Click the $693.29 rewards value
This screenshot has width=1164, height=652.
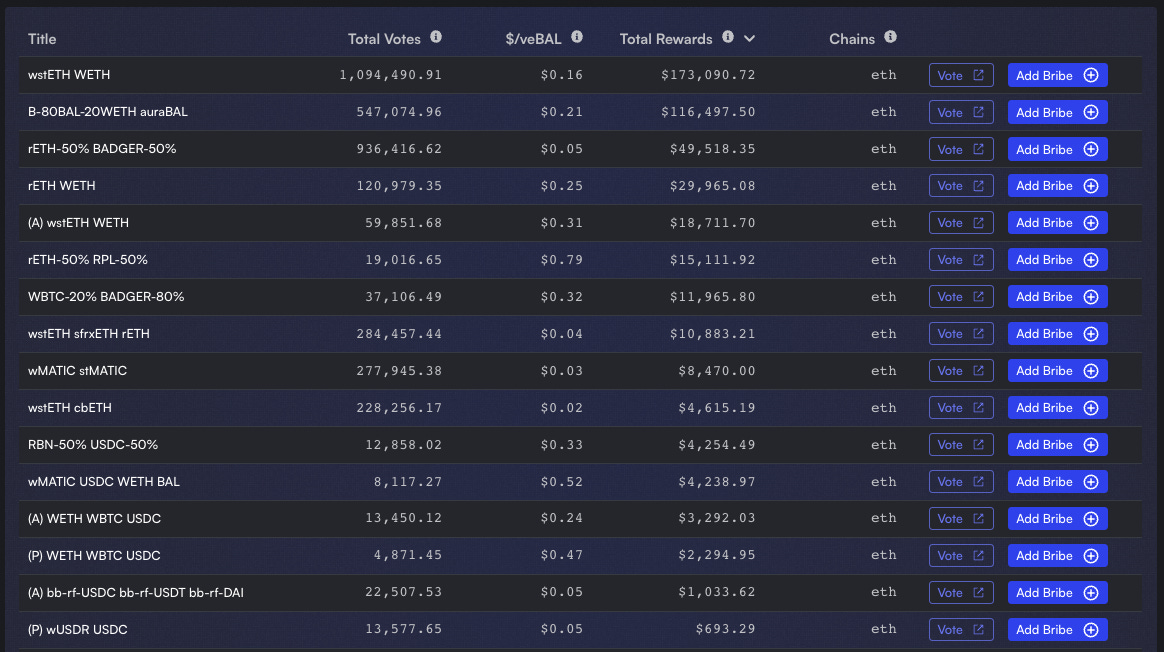(725, 630)
